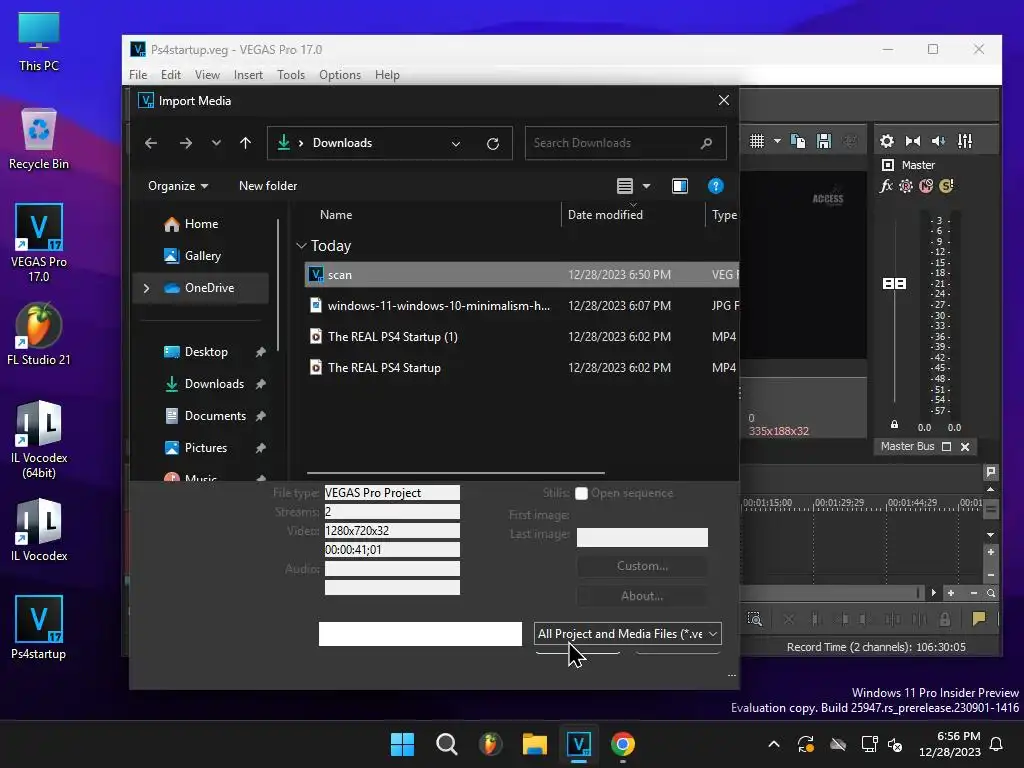Click New folder button

[268, 186]
